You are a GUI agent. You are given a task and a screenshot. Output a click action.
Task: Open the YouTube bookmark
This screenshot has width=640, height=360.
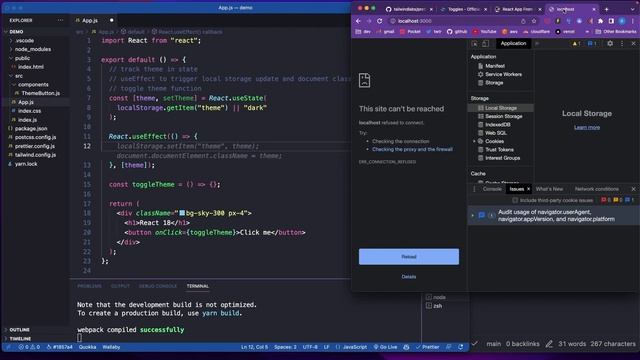(x=484, y=31)
